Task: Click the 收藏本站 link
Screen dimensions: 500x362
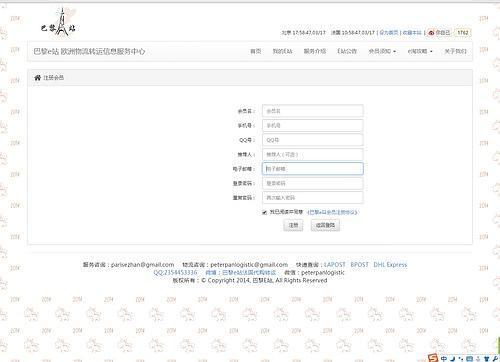Action: pyautogui.click(x=412, y=33)
